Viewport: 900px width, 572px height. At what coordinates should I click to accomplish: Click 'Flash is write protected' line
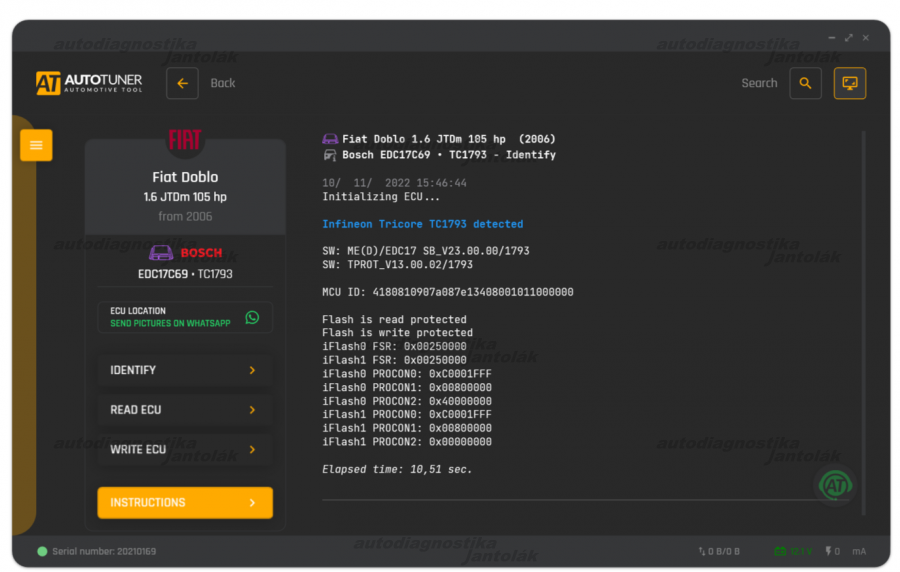tap(397, 333)
